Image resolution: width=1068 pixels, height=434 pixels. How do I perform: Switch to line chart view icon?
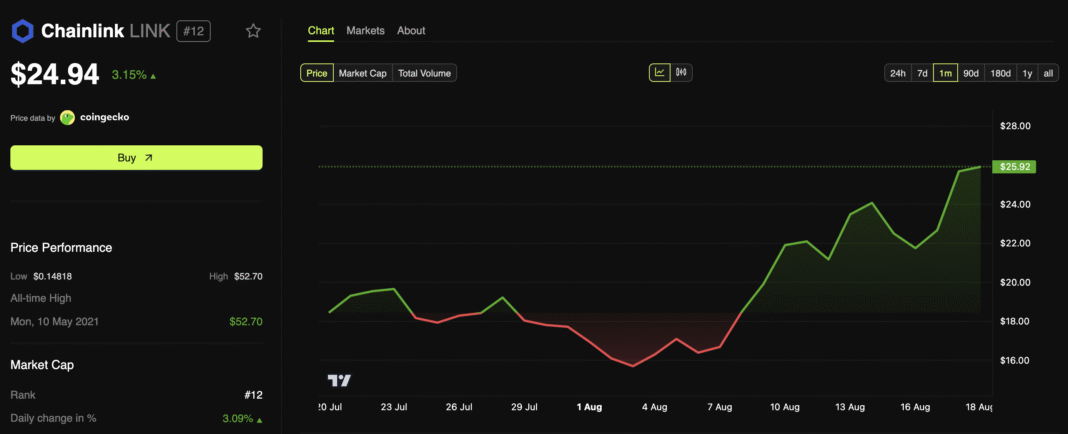(x=660, y=72)
